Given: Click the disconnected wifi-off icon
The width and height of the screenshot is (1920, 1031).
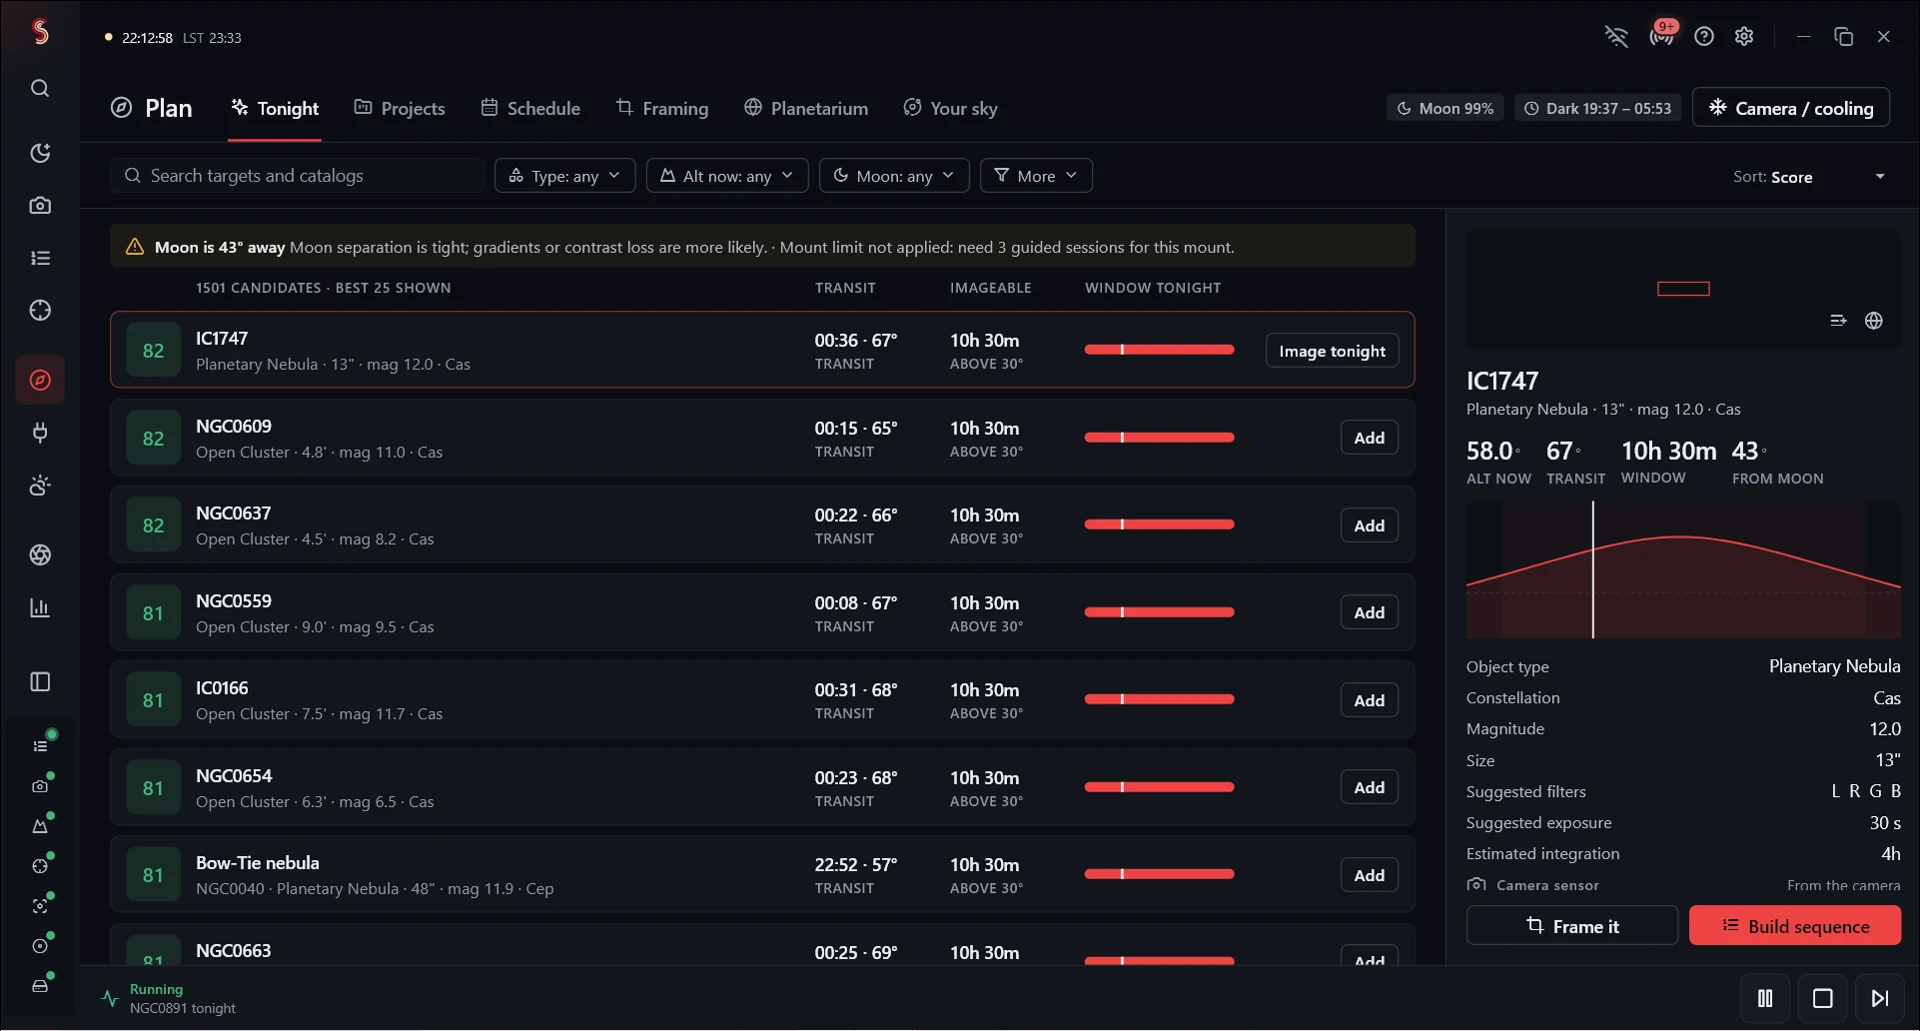Looking at the screenshot, I should point(1616,37).
